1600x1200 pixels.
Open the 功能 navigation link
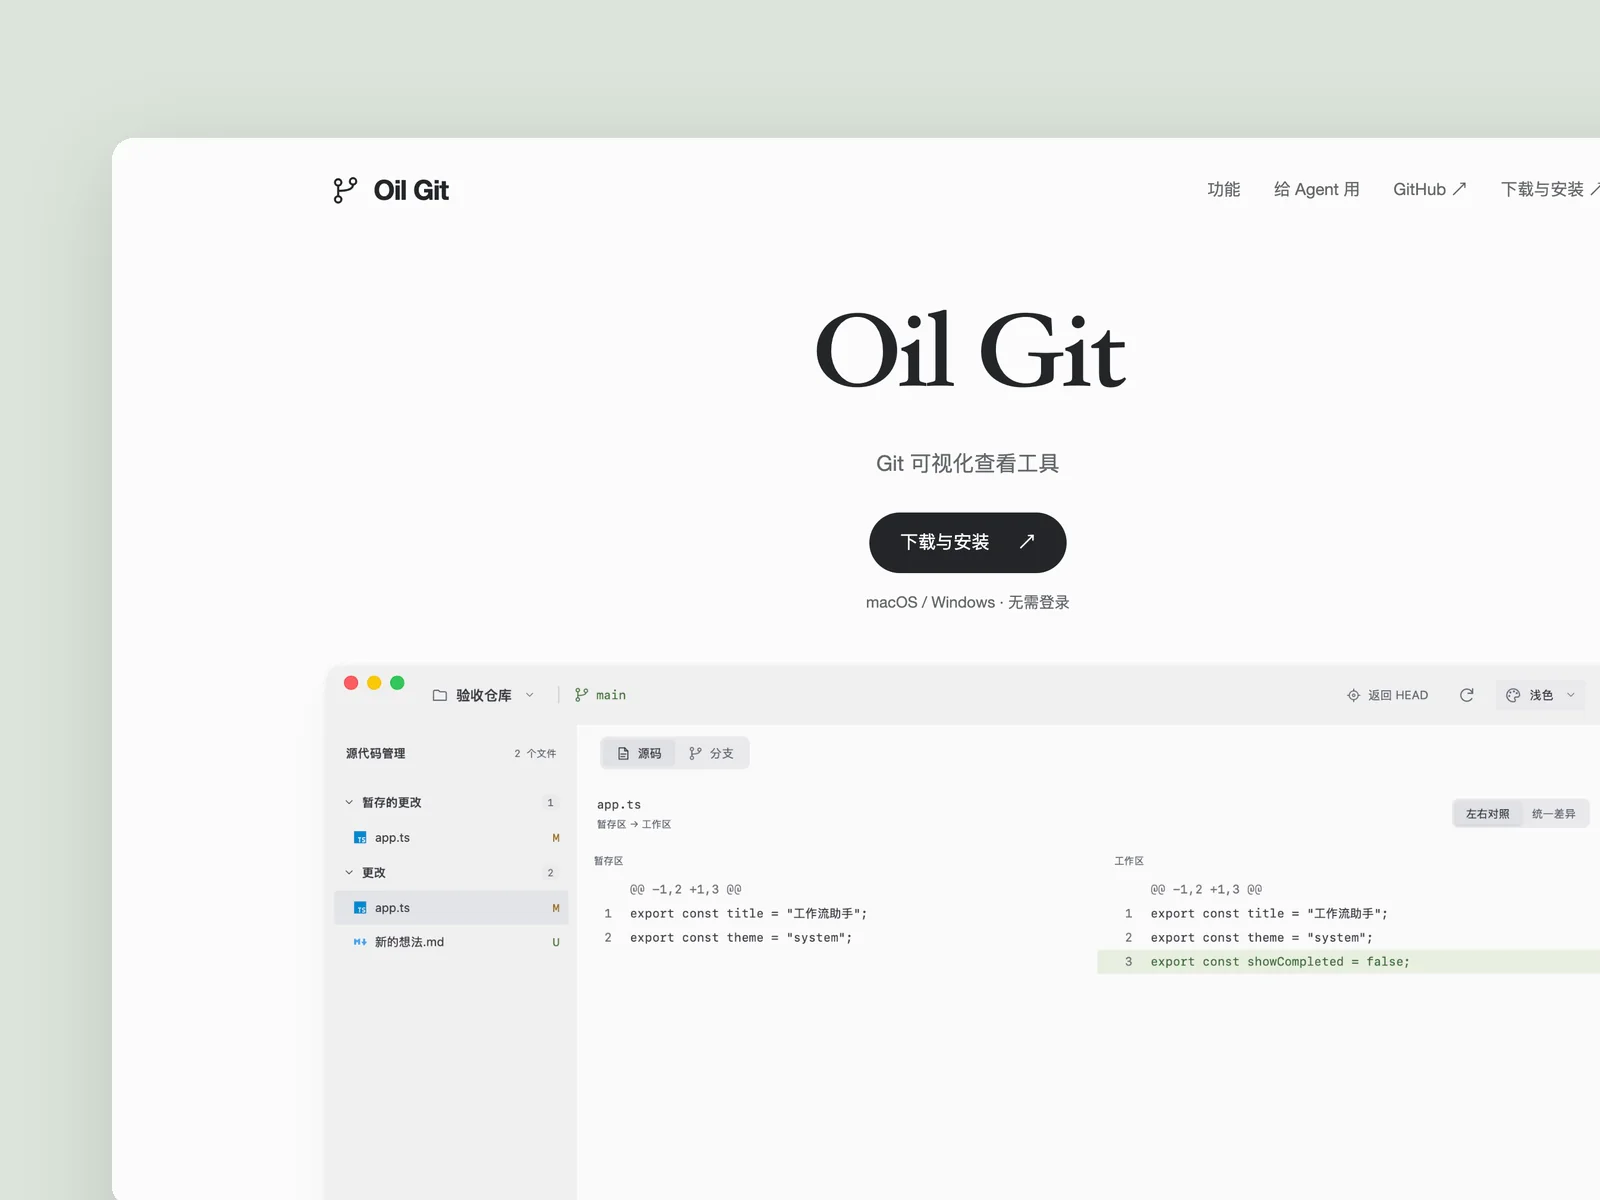(1223, 189)
